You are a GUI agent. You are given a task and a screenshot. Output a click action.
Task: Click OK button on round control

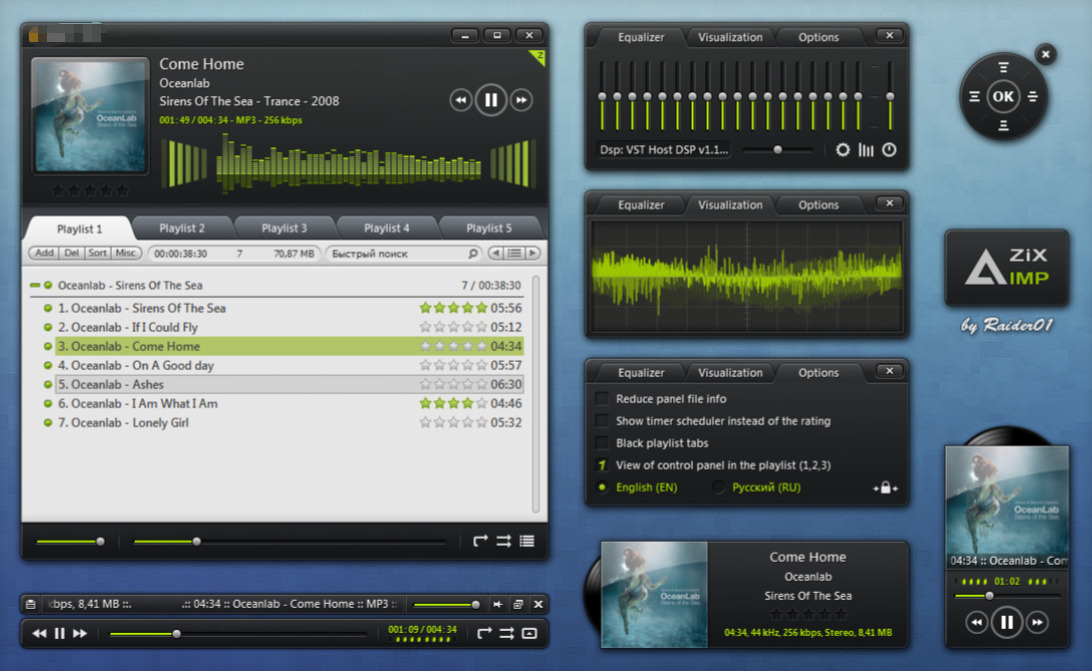1003,96
